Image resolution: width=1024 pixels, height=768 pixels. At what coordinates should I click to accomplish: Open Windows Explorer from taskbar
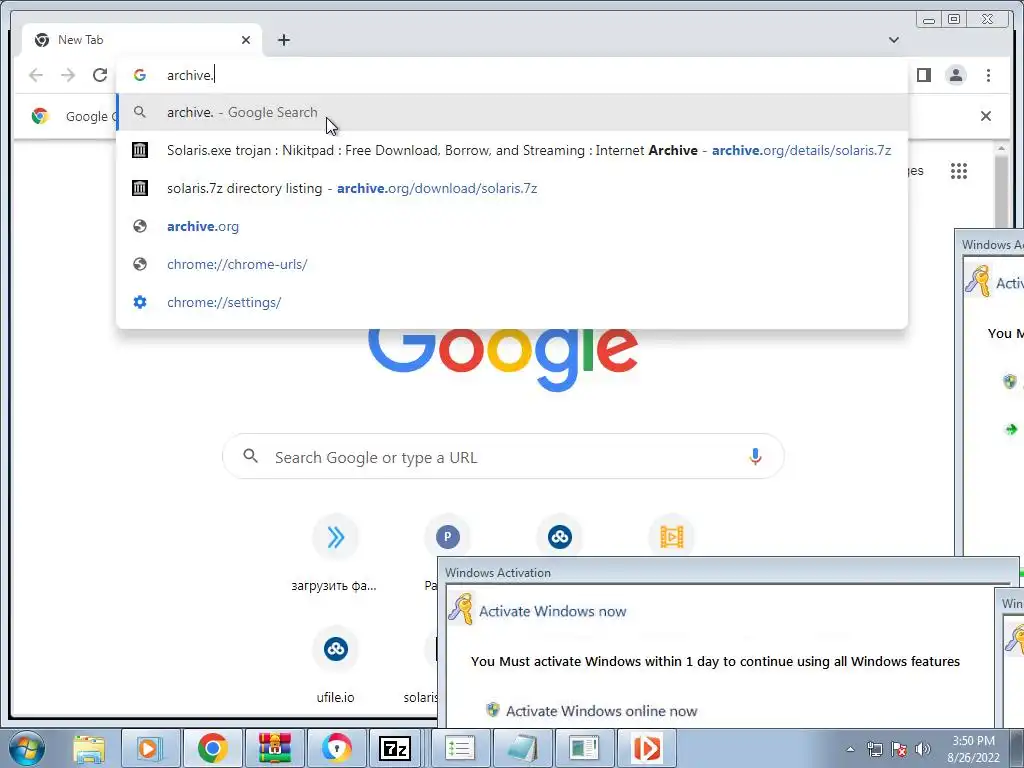[x=89, y=748]
